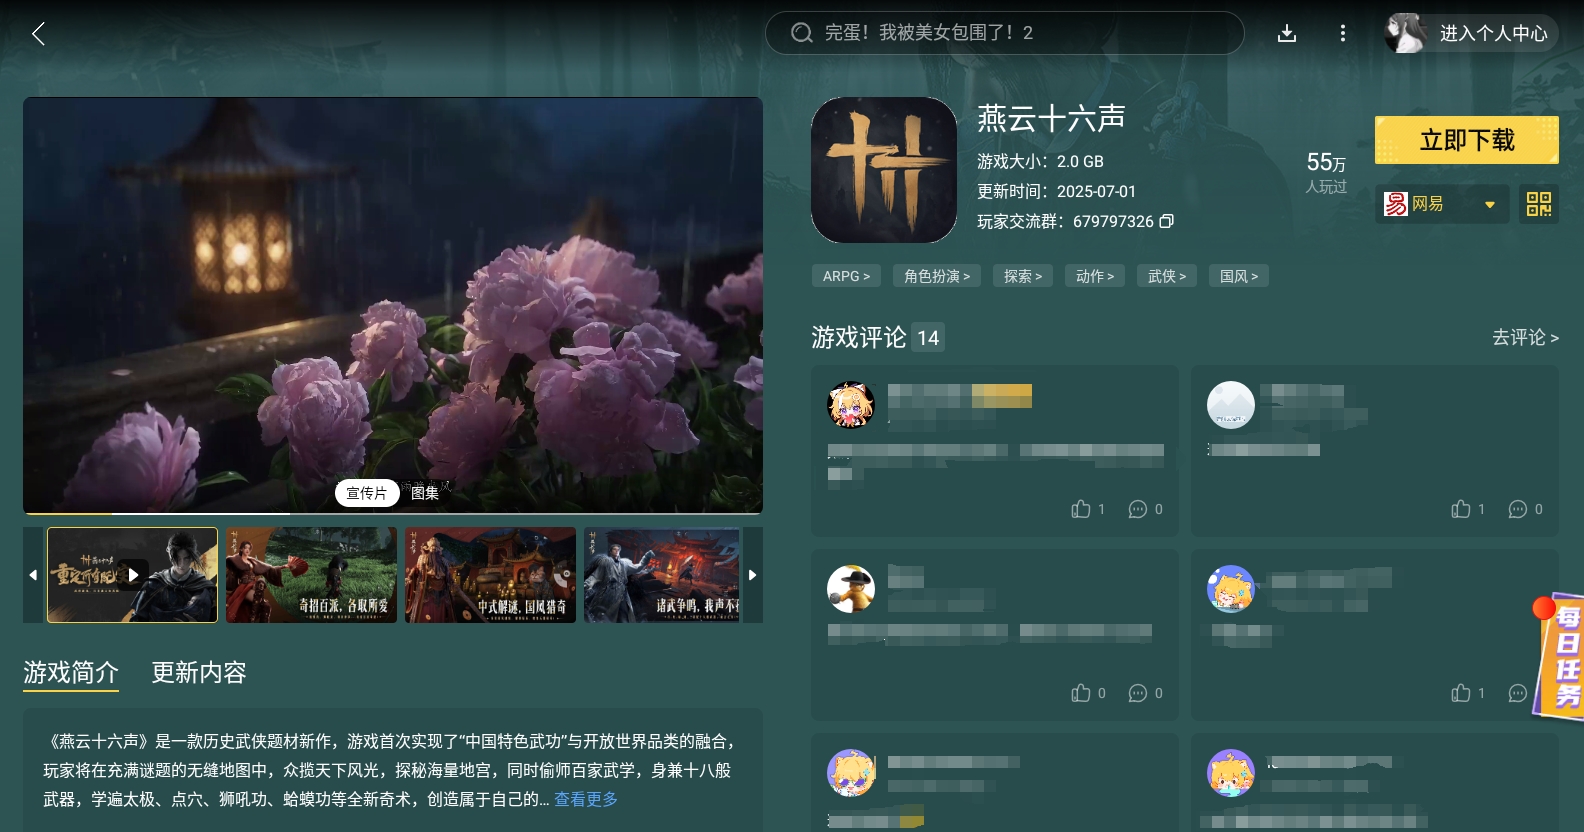1584x832 pixels.
Task: Select the 诸武争鸣 screenshot thumbnail
Action: 662,575
